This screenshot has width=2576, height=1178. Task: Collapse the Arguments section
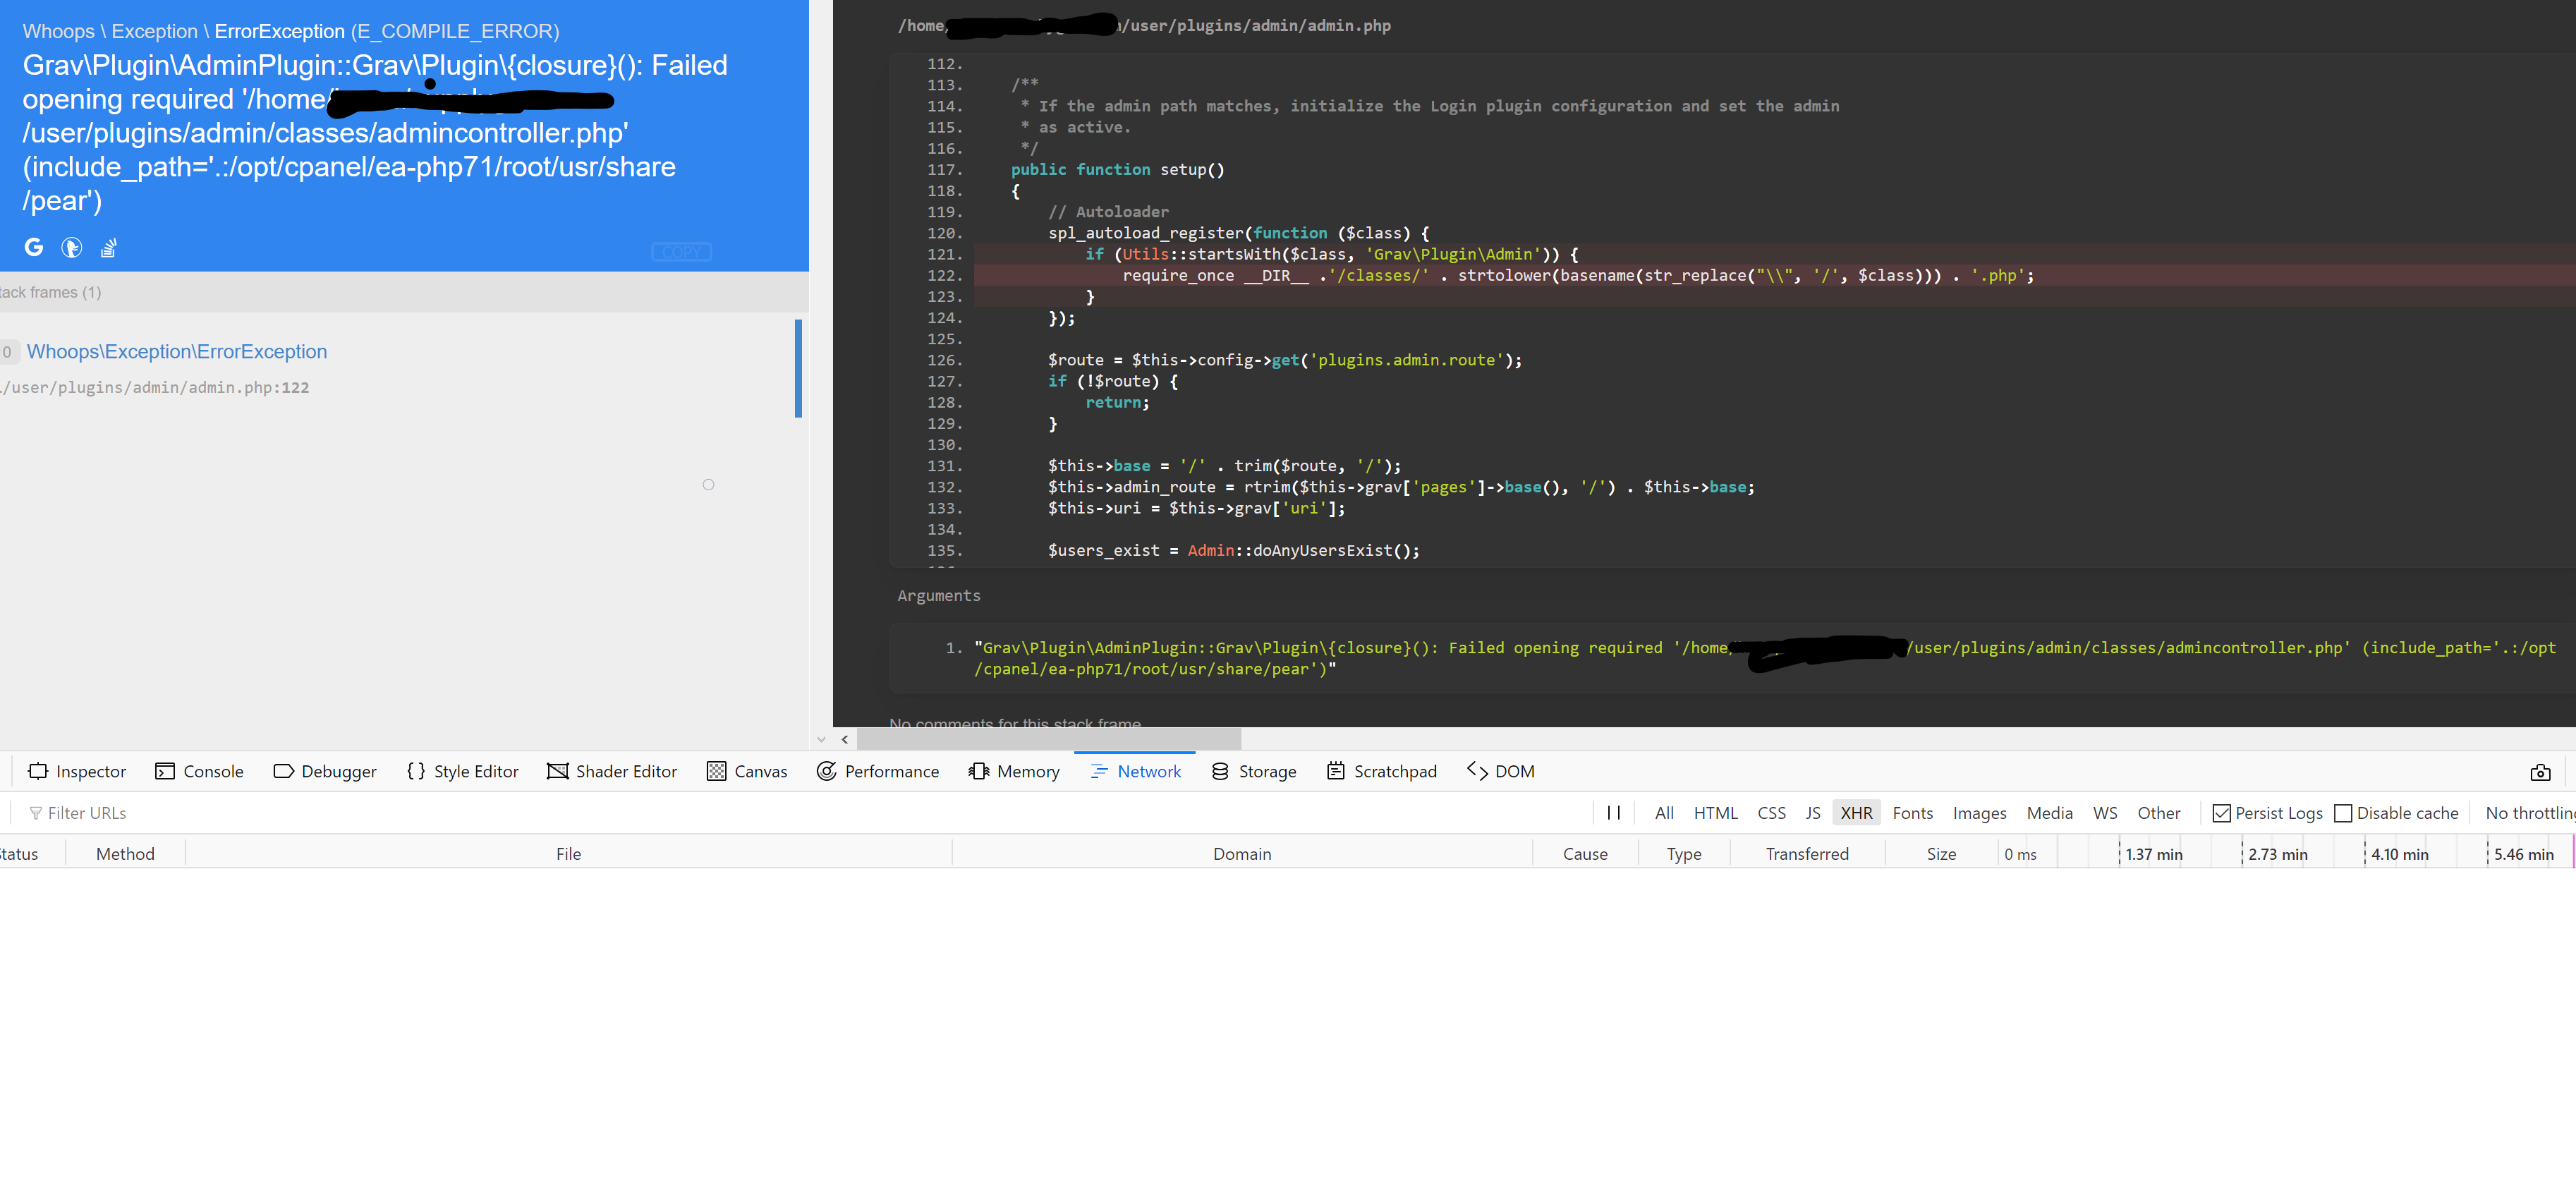pos(938,595)
